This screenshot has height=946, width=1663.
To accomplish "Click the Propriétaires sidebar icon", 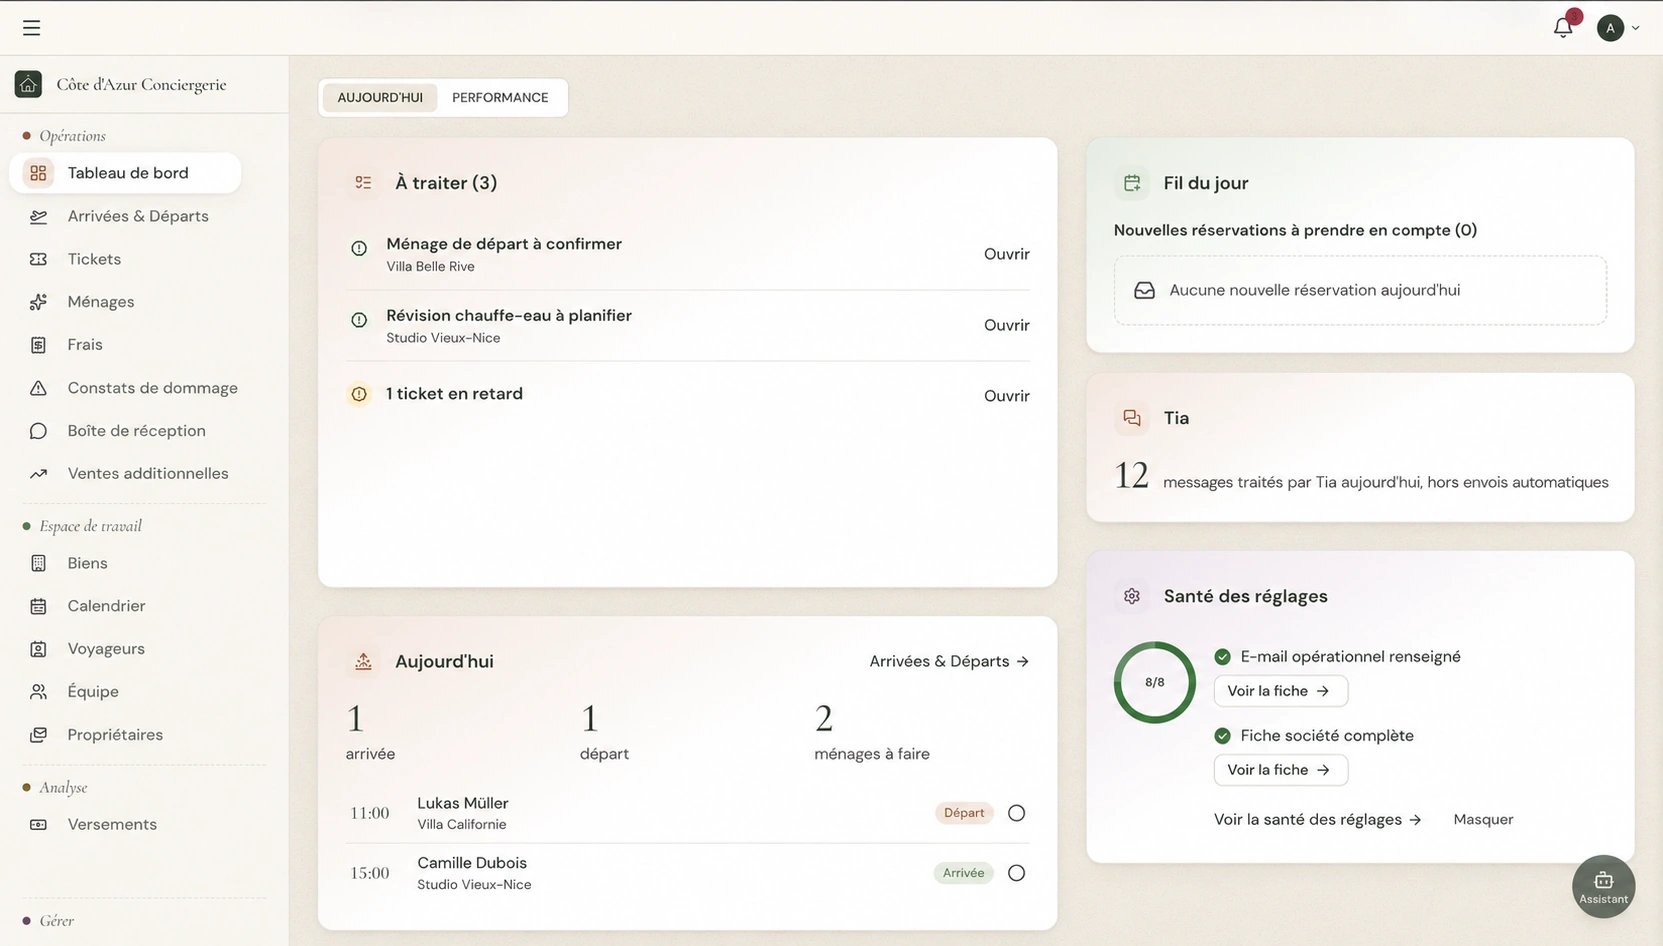I will [38, 735].
